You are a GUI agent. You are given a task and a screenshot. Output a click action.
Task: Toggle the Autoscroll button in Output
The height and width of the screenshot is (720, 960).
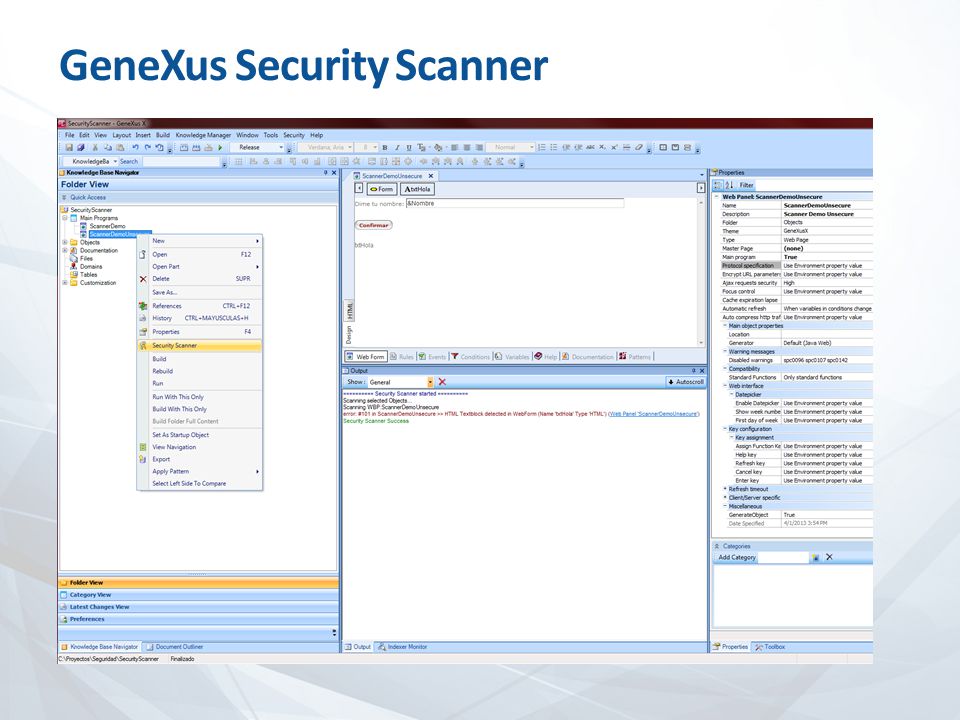[x=686, y=382]
